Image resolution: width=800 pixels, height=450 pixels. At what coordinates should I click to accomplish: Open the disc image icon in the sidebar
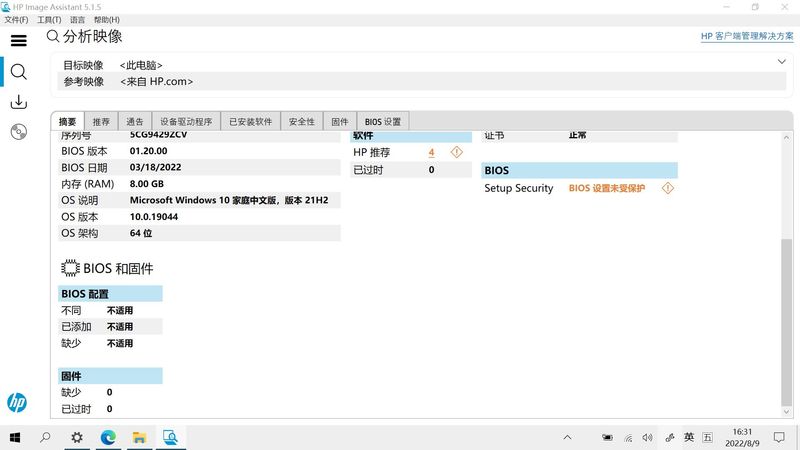point(18,132)
